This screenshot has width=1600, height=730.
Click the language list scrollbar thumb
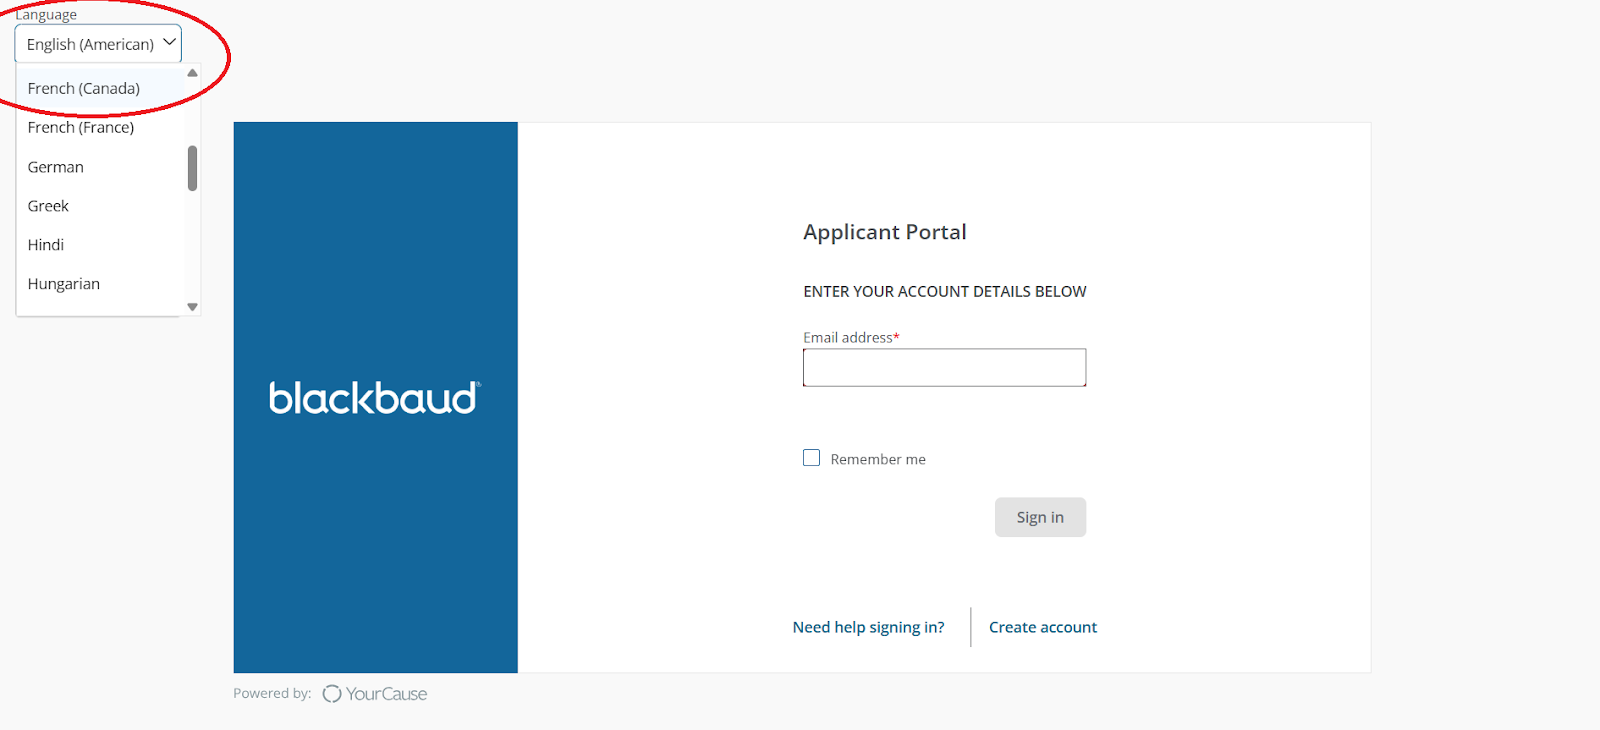(x=192, y=168)
